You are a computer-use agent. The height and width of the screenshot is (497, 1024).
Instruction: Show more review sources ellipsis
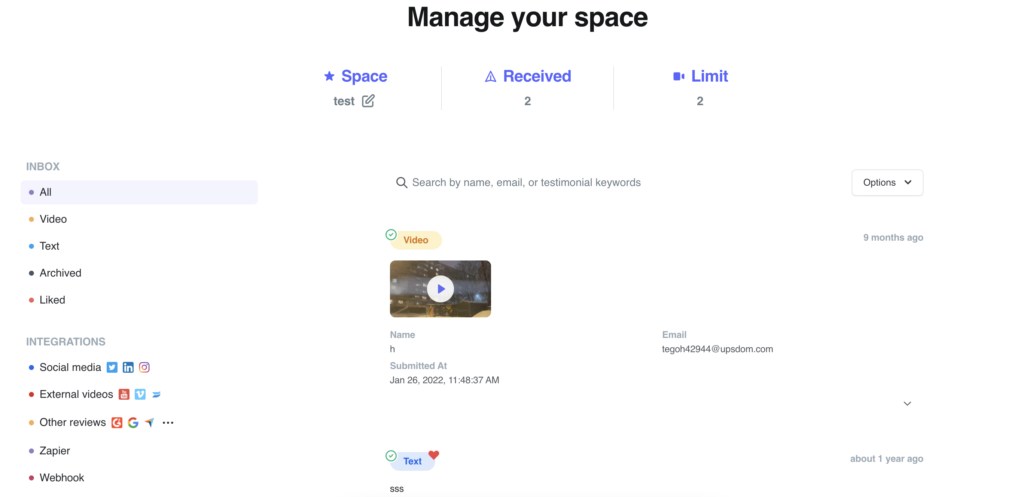coord(168,423)
